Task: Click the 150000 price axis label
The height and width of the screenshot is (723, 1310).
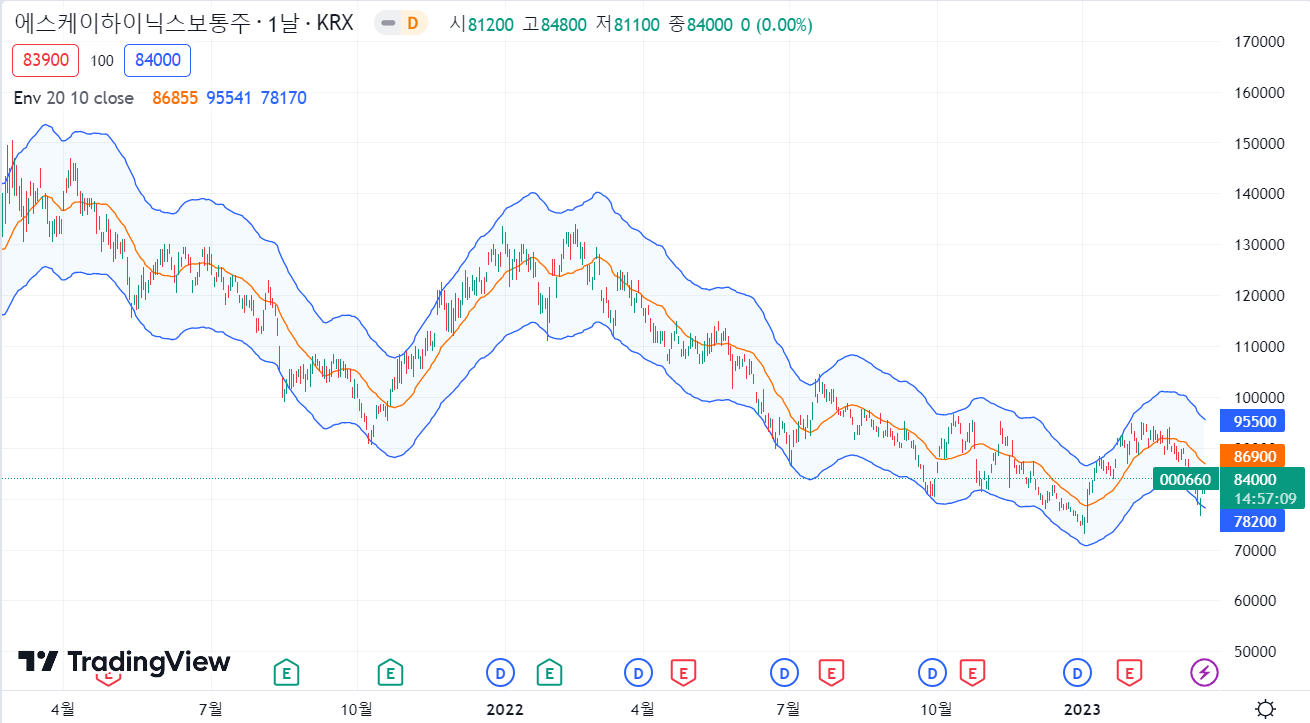Action: 1258,144
